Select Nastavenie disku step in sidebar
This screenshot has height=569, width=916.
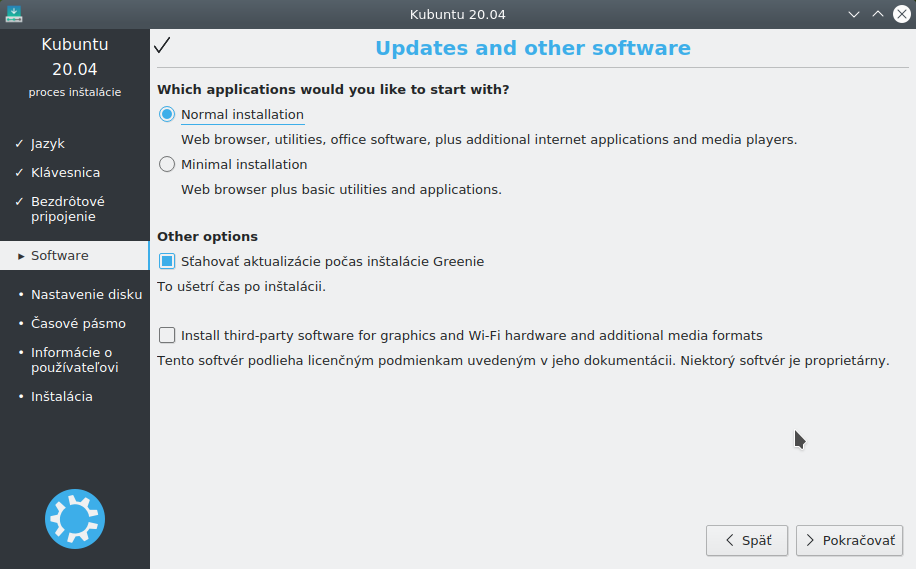click(86, 294)
